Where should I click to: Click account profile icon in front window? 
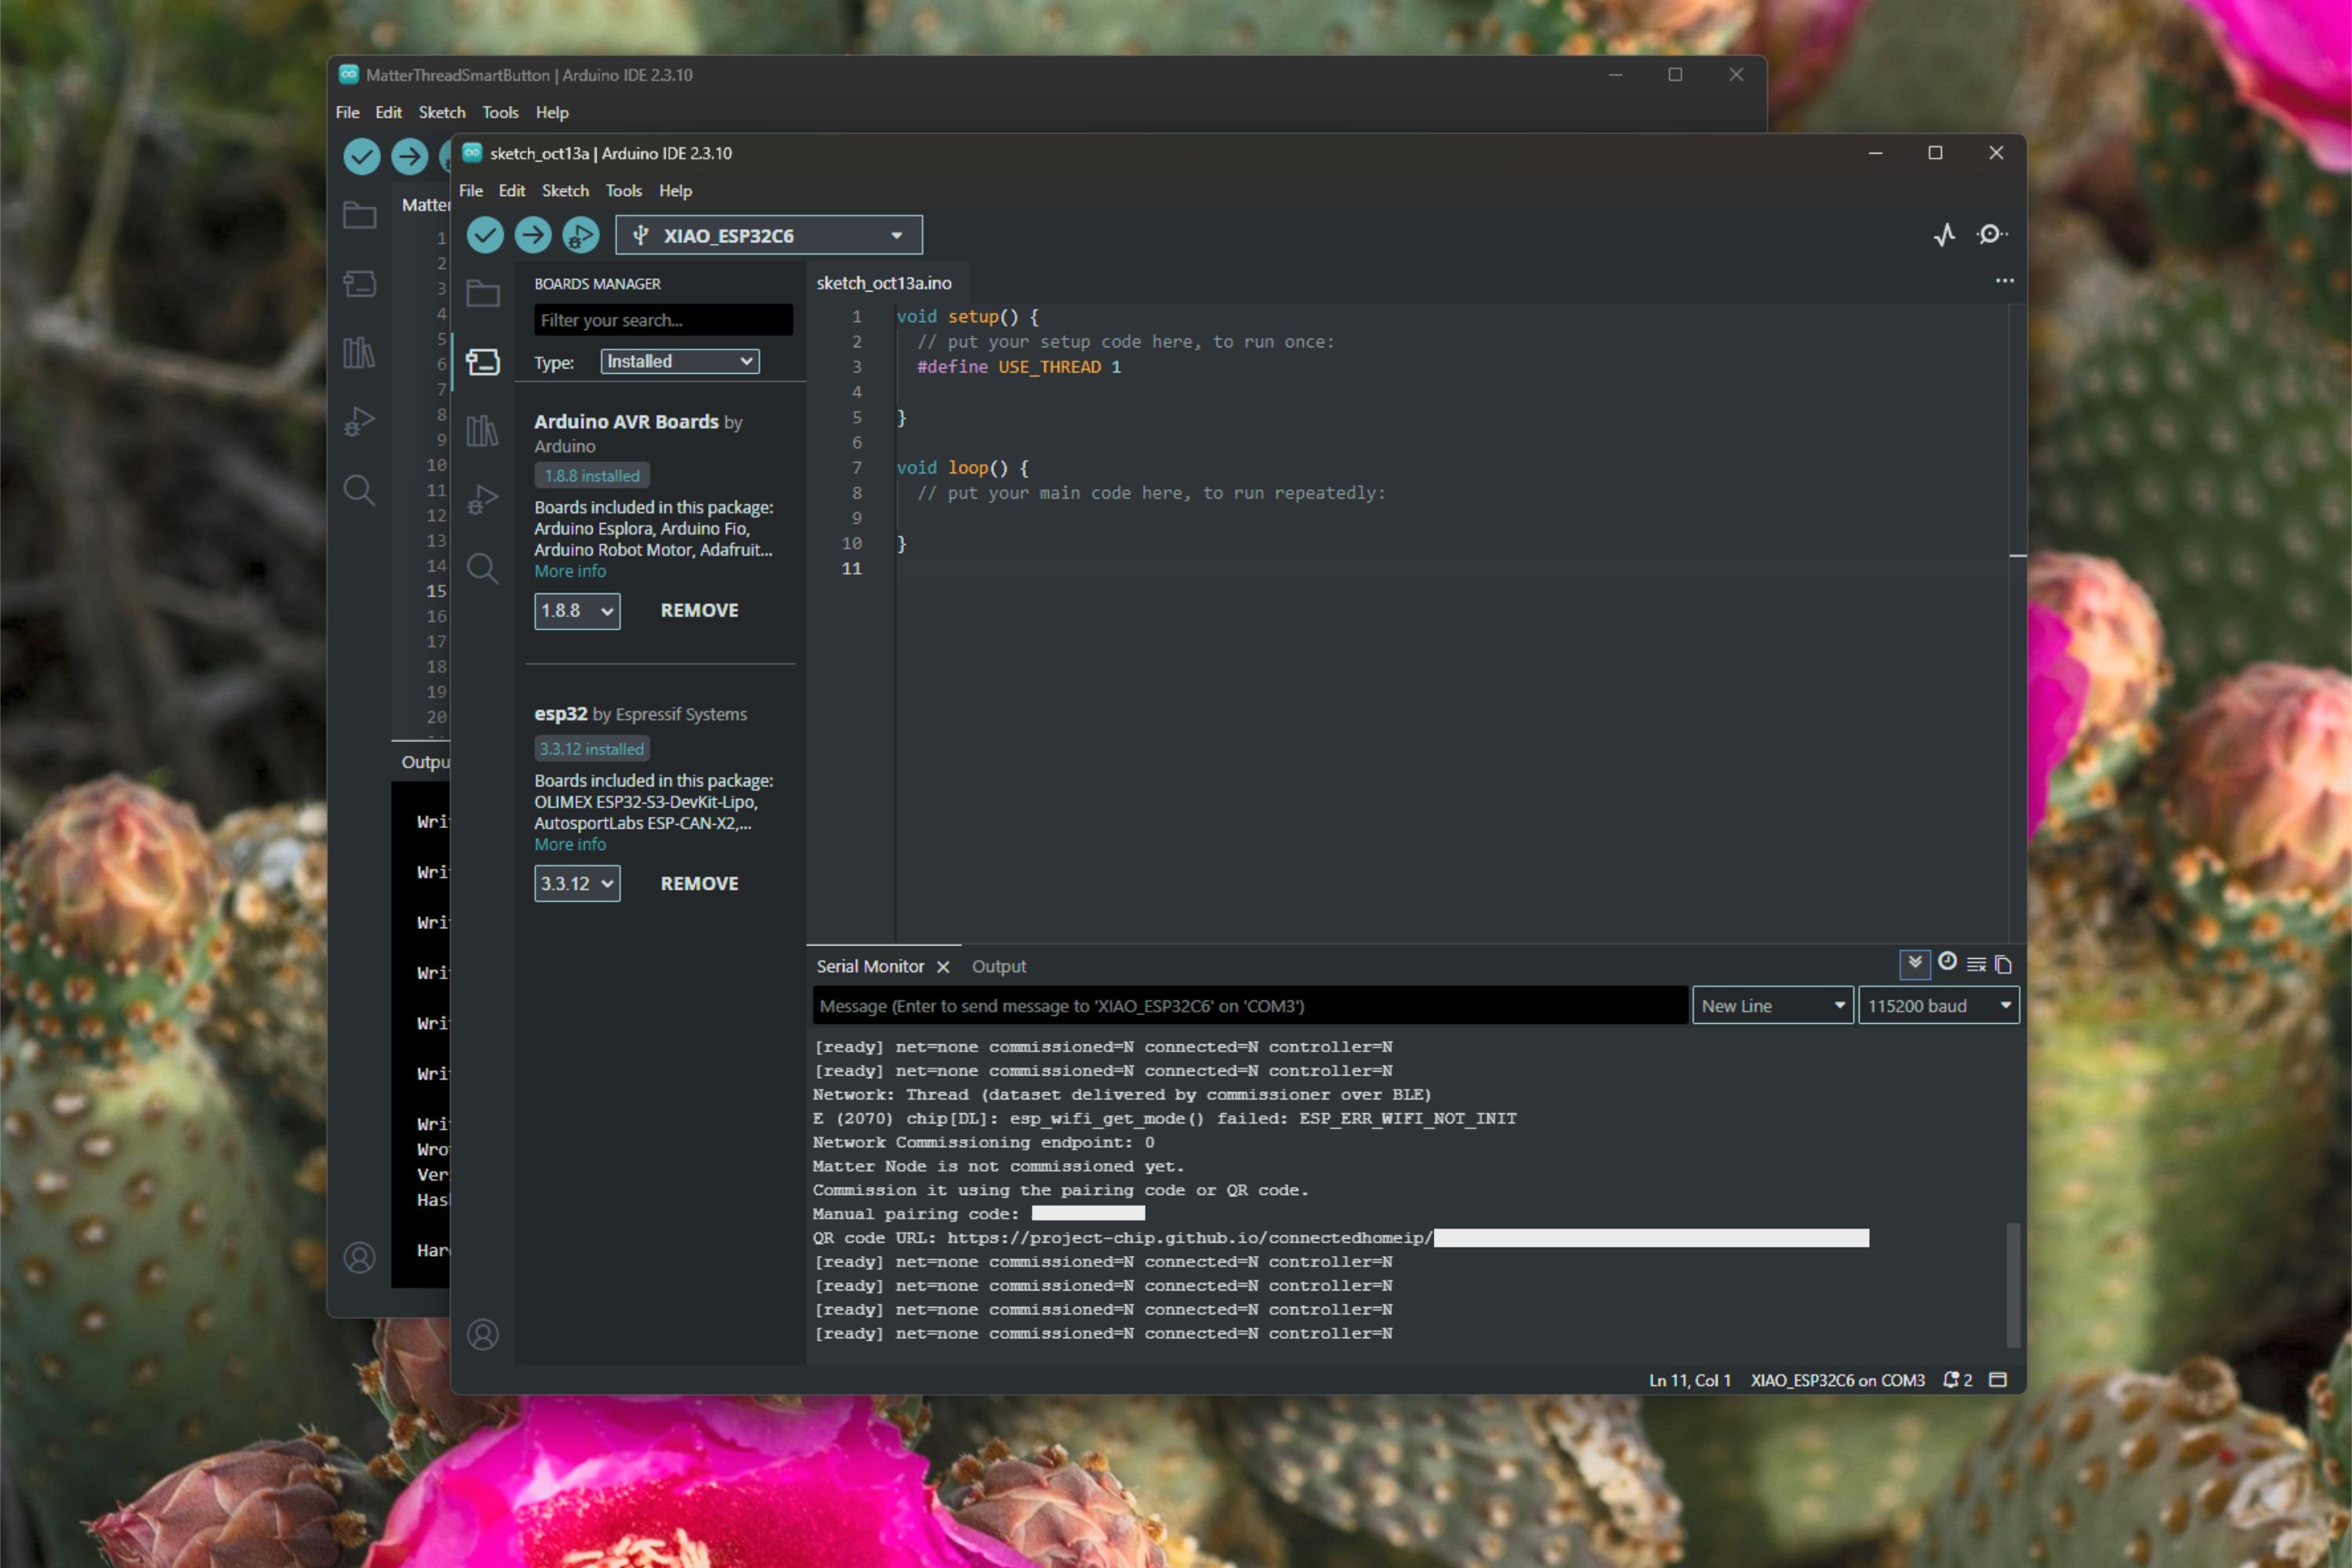pos(483,1334)
